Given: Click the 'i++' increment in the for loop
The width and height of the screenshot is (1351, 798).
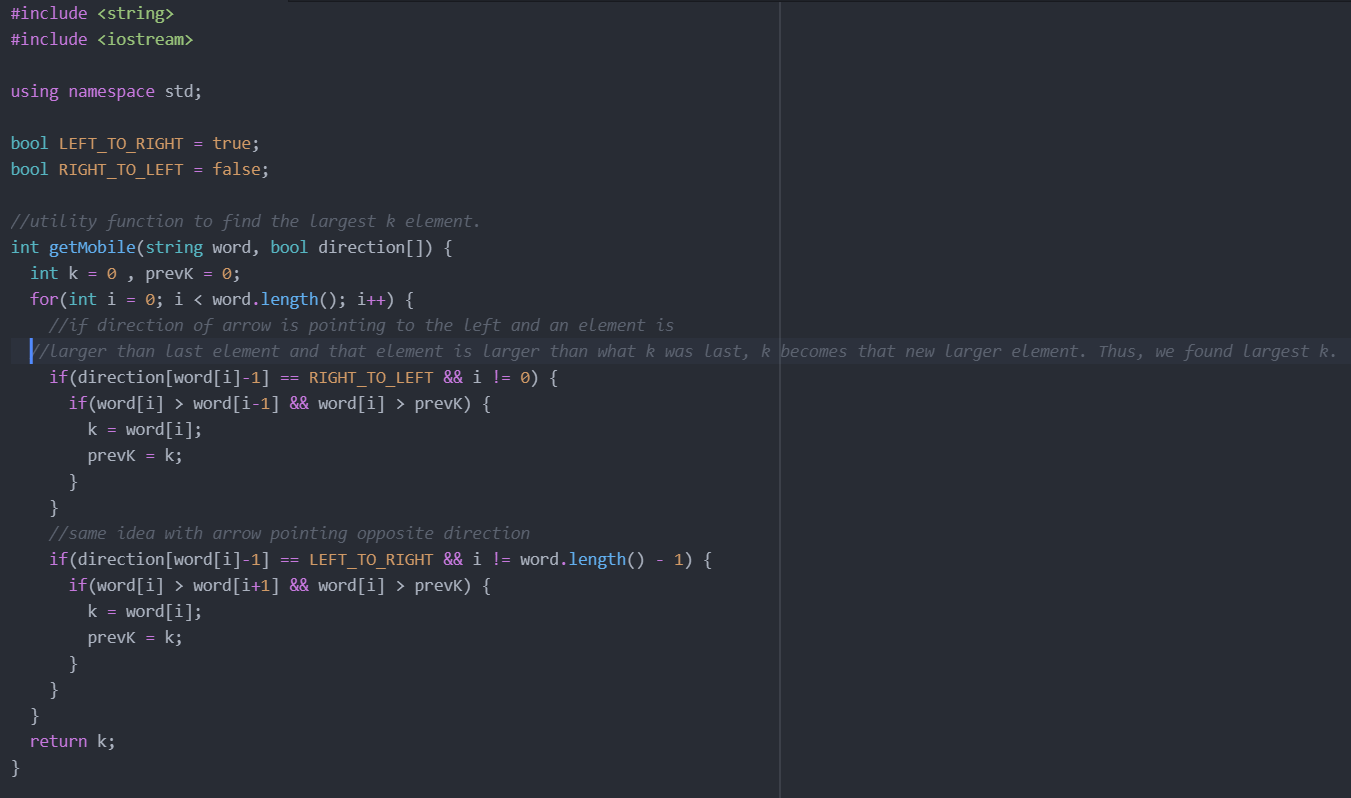Looking at the screenshot, I should (x=371, y=300).
